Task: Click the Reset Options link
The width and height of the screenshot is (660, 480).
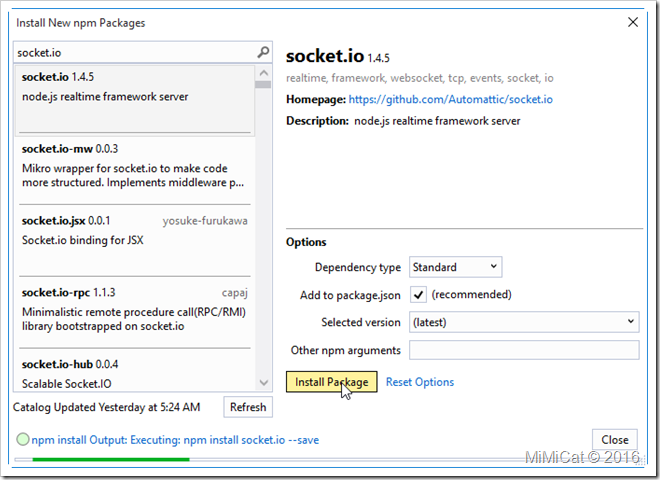Action: coord(420,382)
